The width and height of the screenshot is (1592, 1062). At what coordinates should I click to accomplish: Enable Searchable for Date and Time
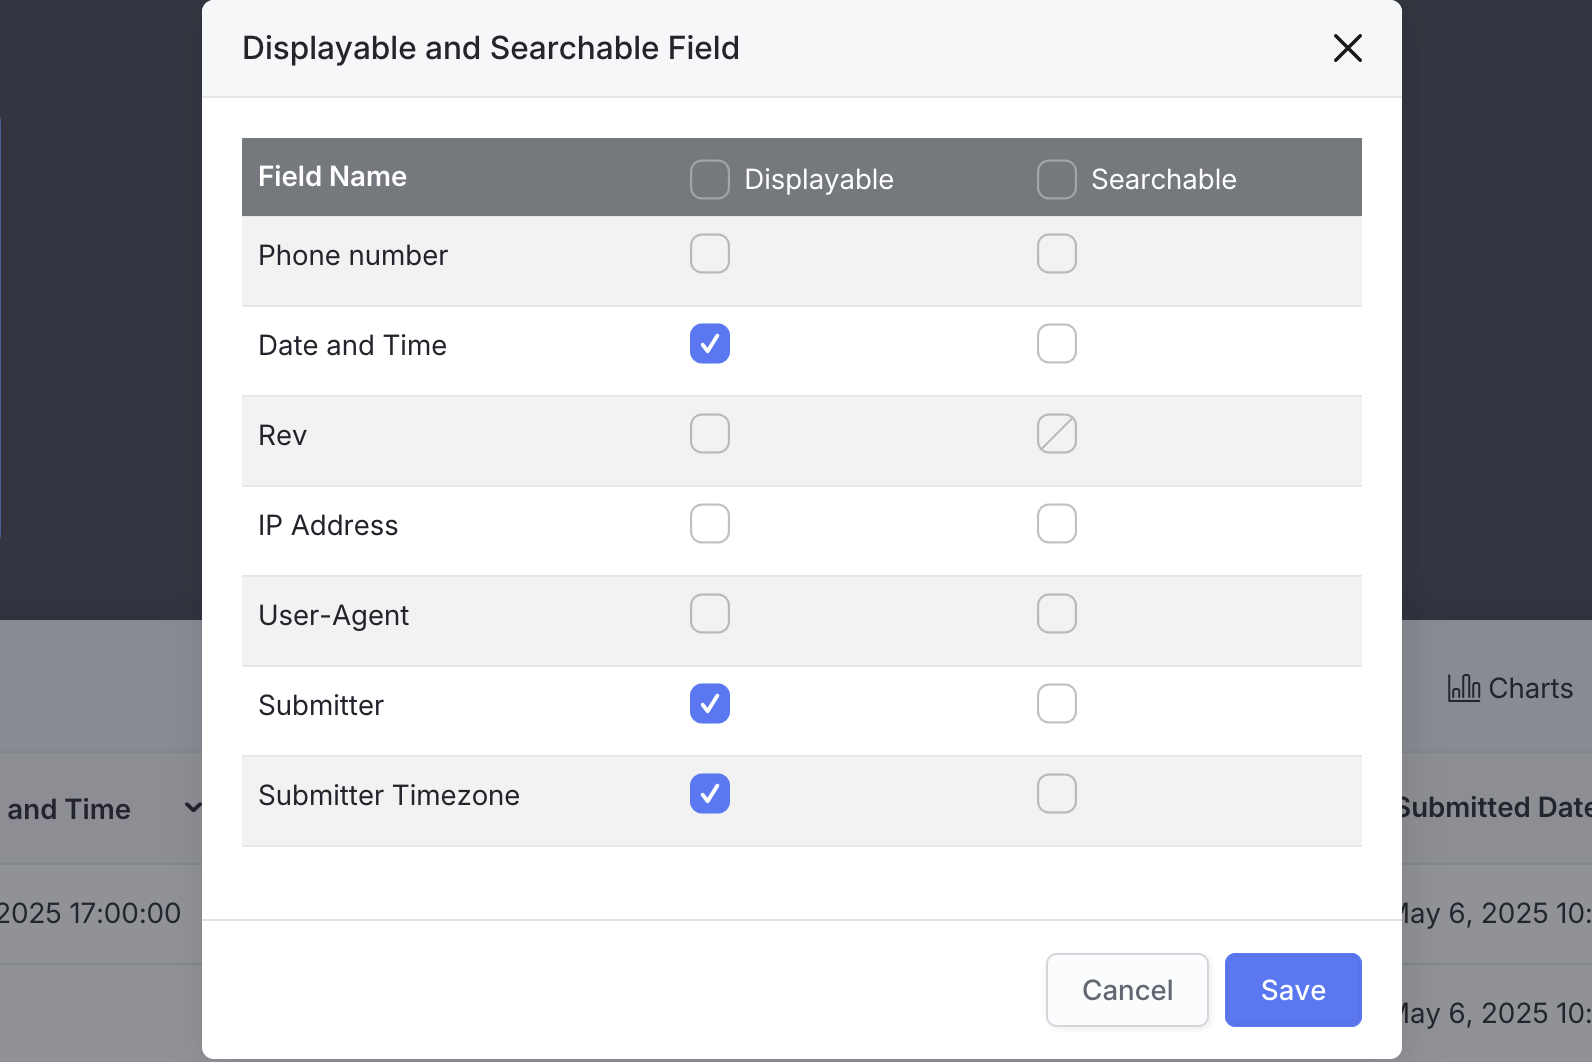(x=1057, y=344)
